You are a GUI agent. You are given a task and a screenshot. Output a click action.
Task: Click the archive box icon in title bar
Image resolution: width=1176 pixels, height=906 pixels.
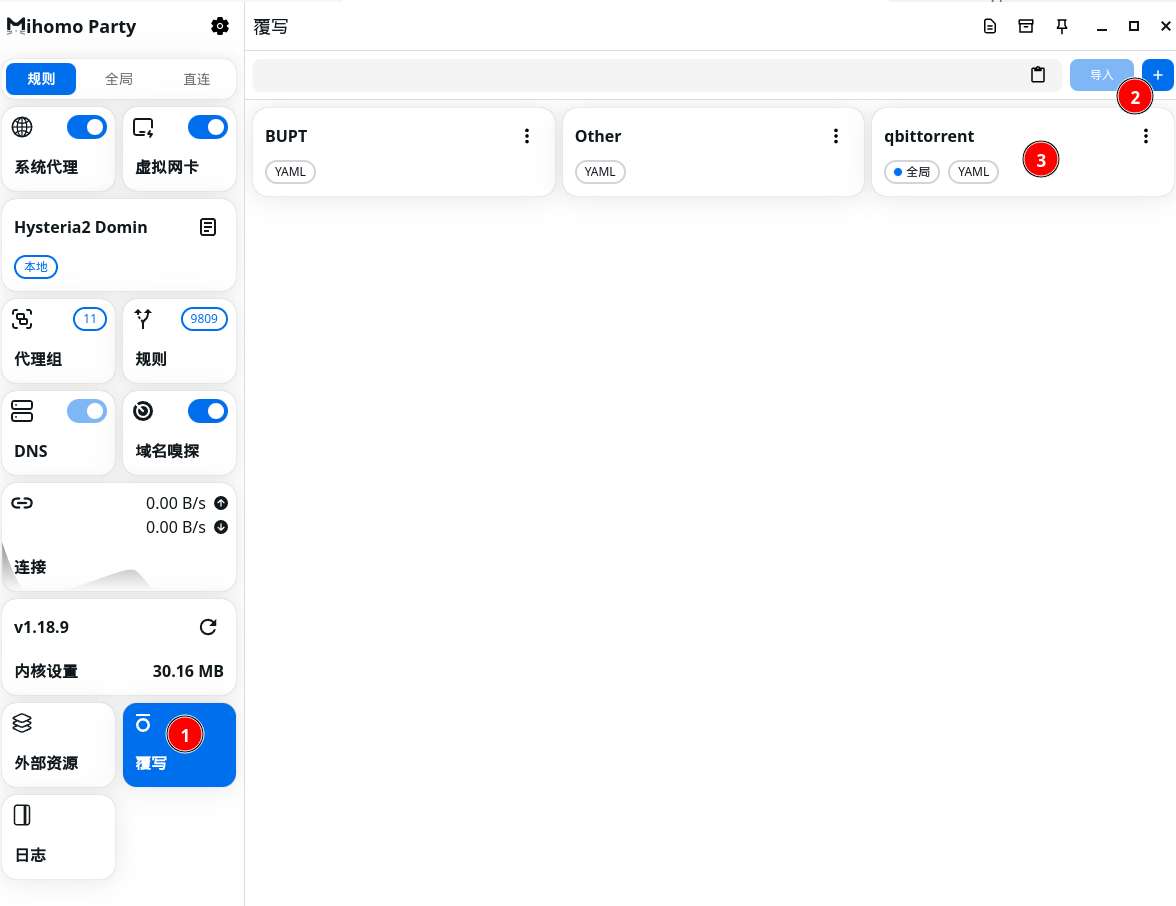(1026, 27)
